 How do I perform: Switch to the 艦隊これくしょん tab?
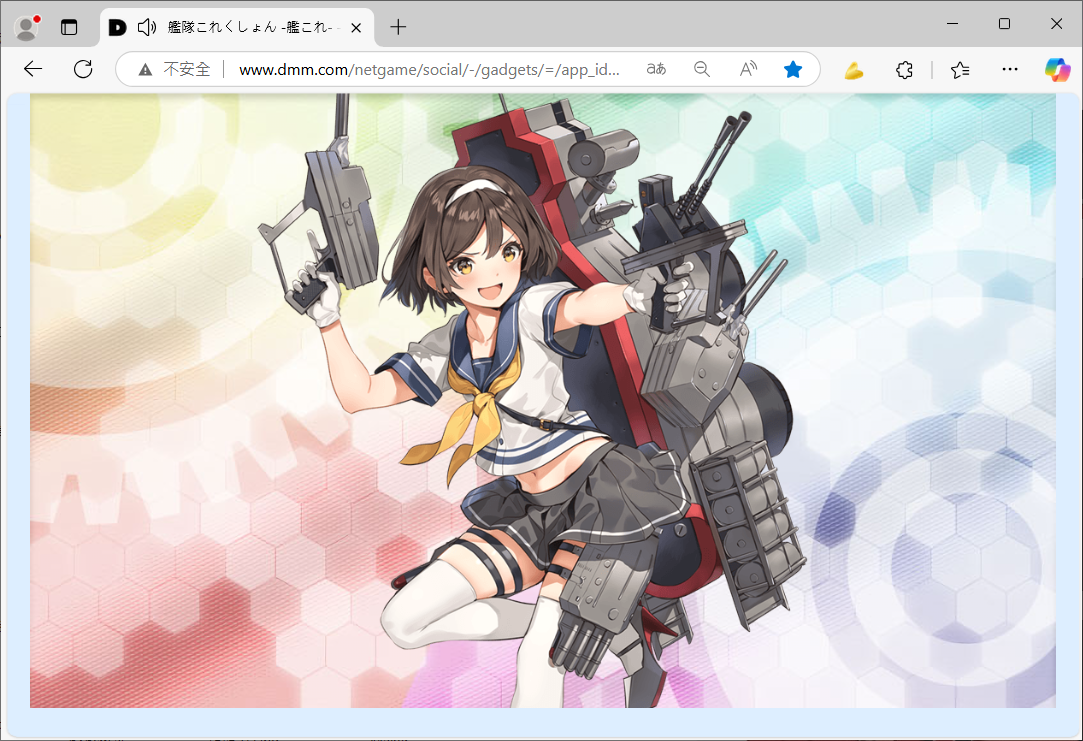coord(238,28)
